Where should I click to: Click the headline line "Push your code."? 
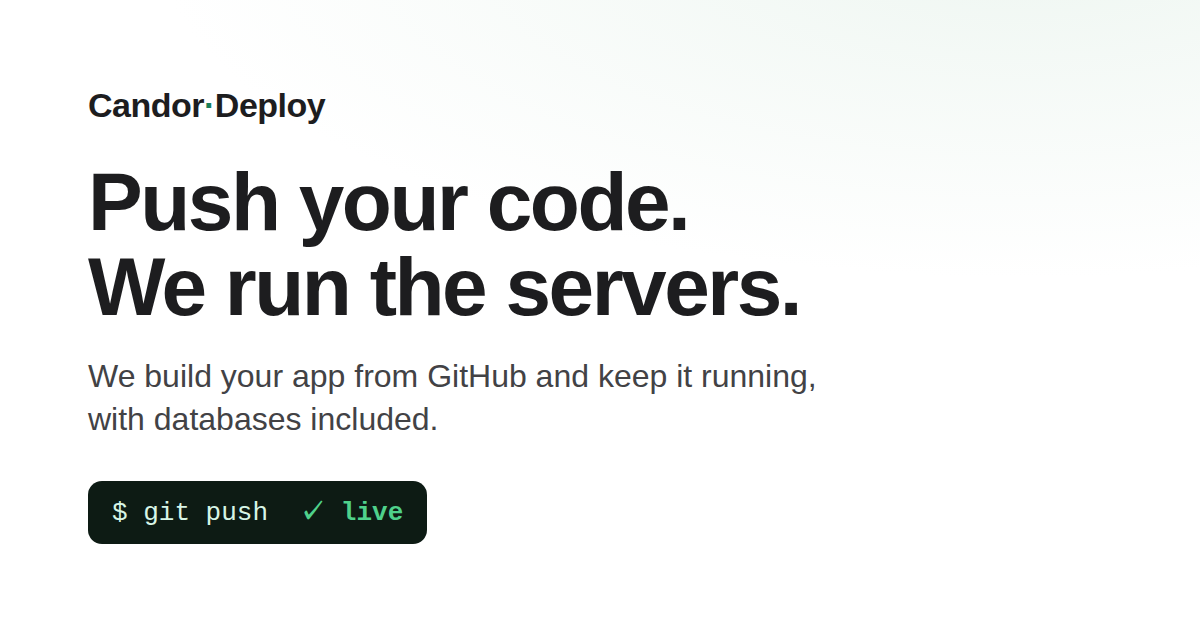[x=389, y=202]
